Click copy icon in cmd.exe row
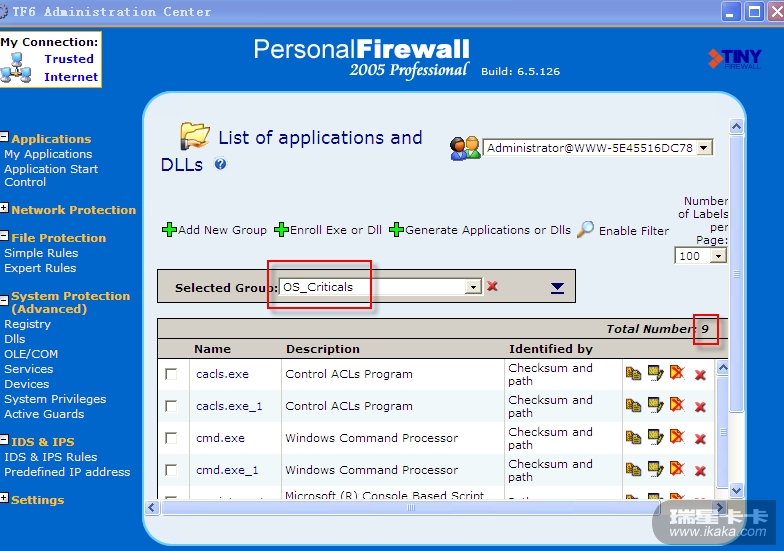 click(634, 438)
